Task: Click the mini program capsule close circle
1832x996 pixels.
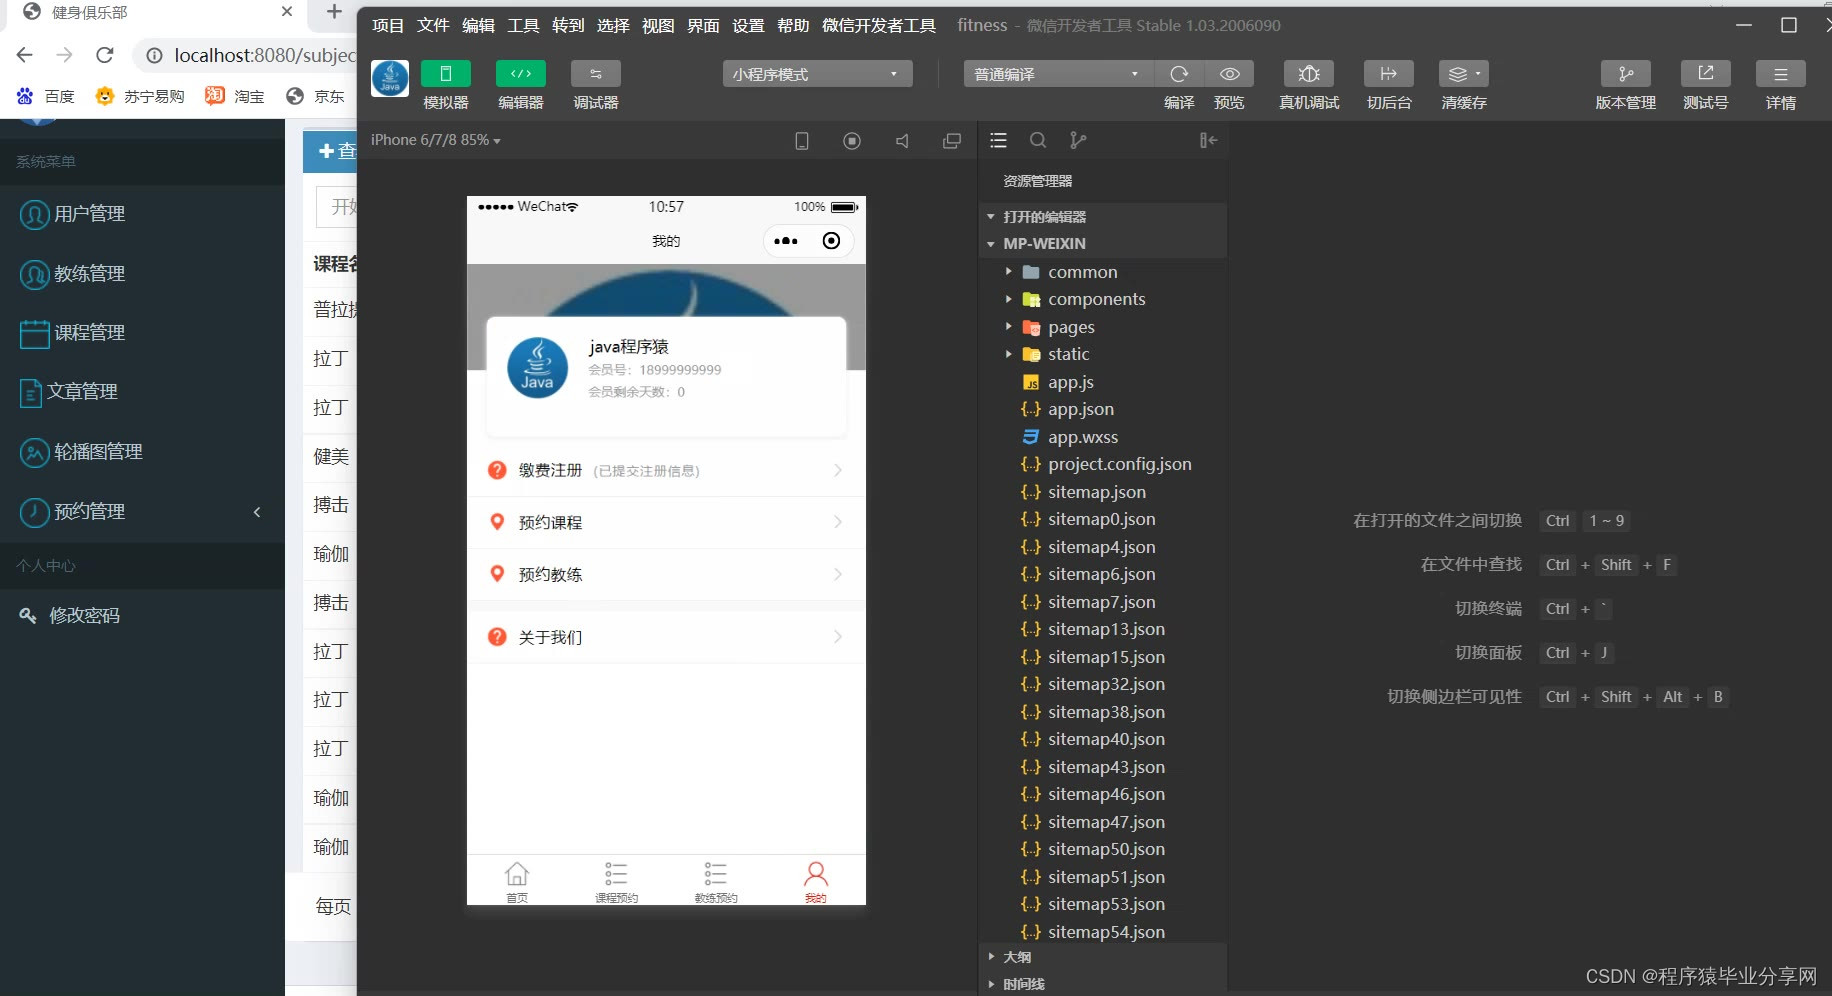Action: click(831, 241)
